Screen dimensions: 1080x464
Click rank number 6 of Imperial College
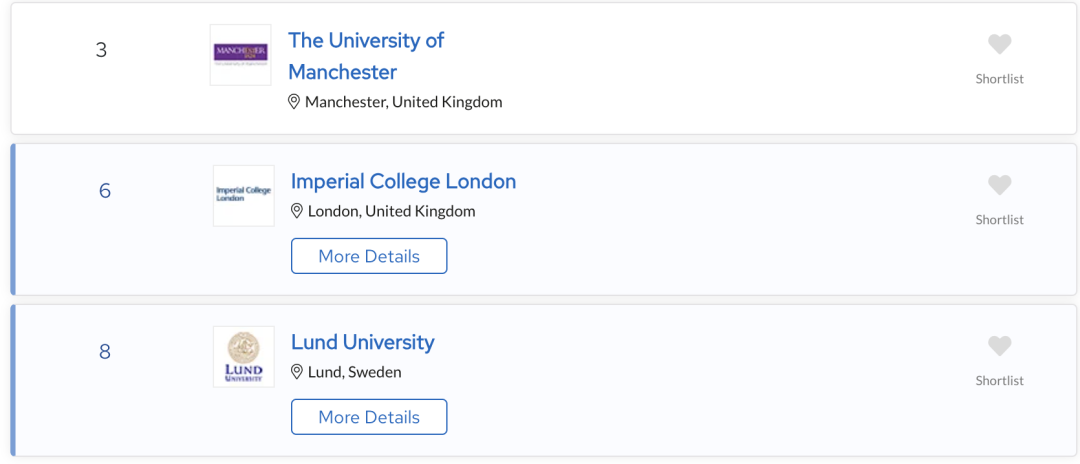105,191
